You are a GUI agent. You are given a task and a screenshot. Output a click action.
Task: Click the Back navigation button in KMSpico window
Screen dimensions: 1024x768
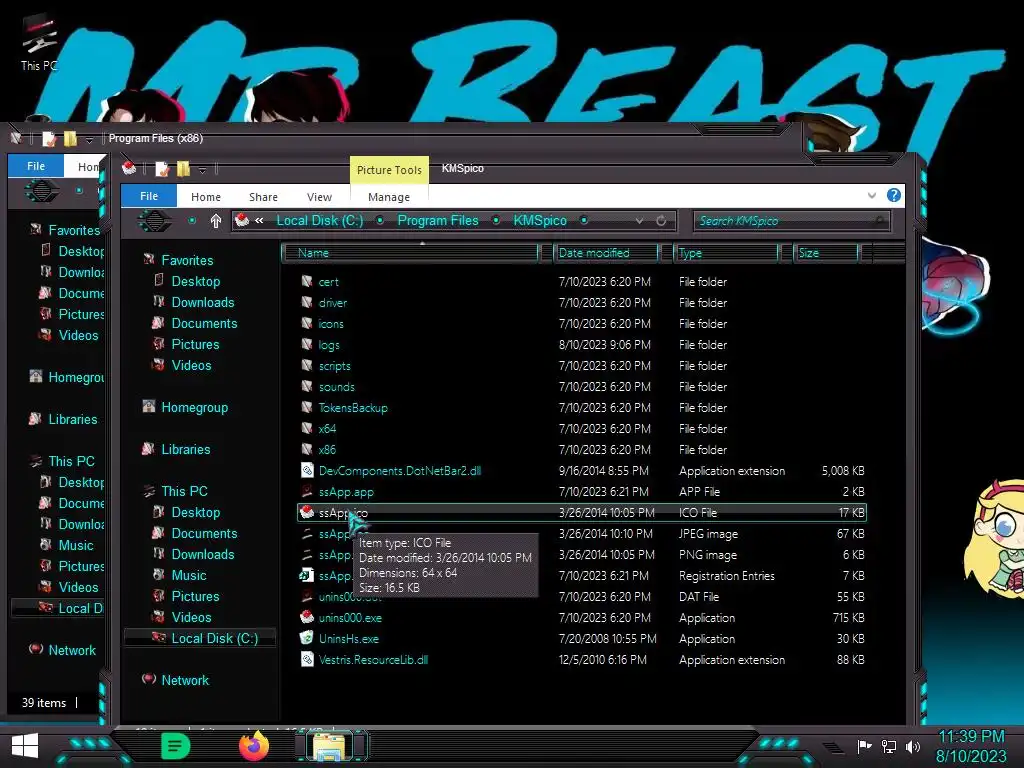coord(155,221)
